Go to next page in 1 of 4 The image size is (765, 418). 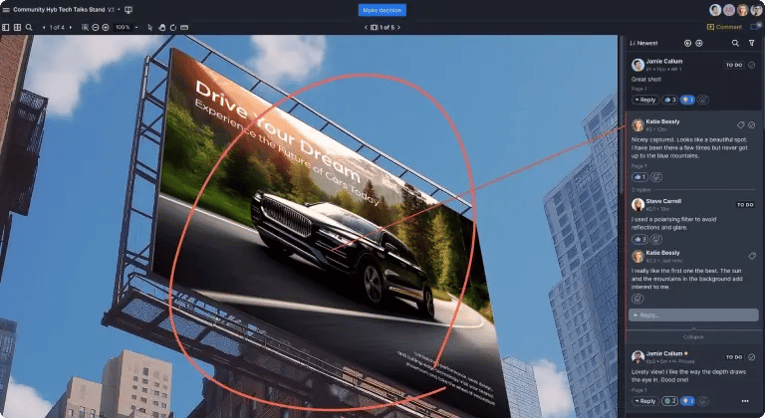pos(70,27)
